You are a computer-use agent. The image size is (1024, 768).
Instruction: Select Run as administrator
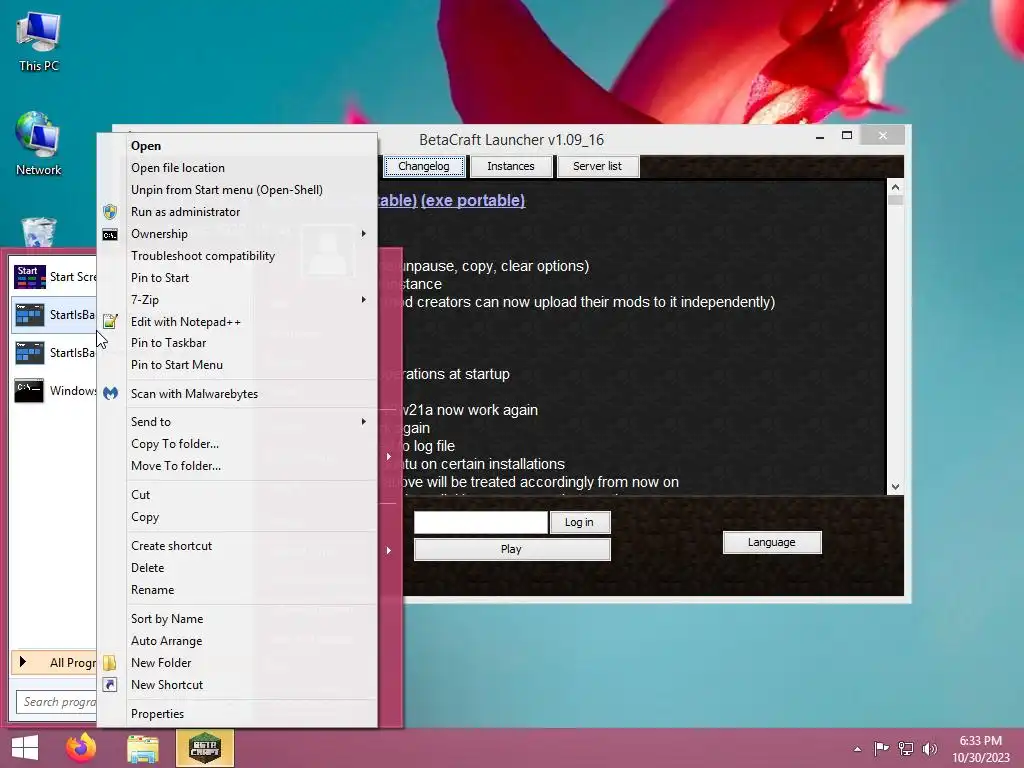point(238,212)
